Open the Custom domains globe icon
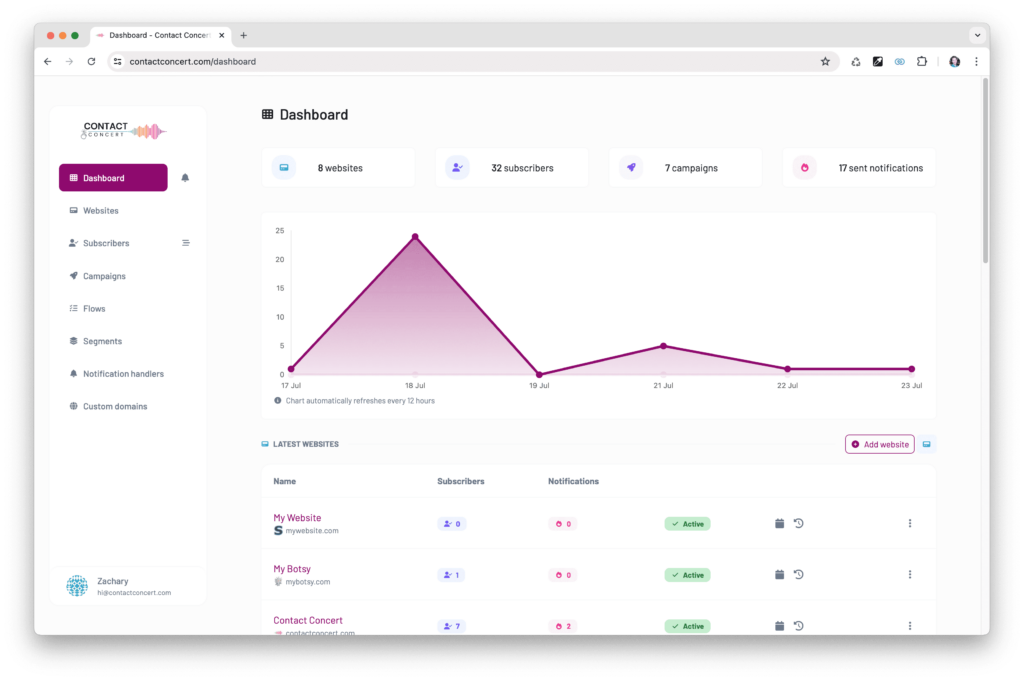This screenshot has width=1024, height=680. [72, 406]
